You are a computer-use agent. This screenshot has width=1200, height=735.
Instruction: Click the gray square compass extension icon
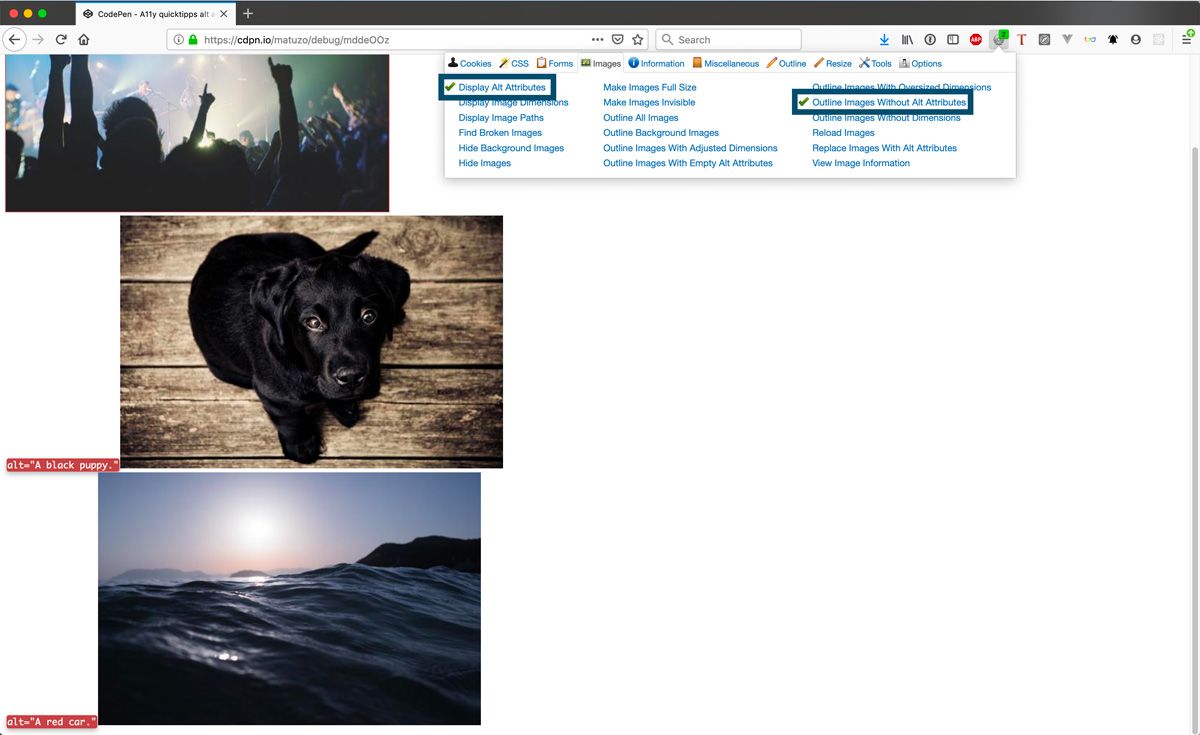[1044, 40]
